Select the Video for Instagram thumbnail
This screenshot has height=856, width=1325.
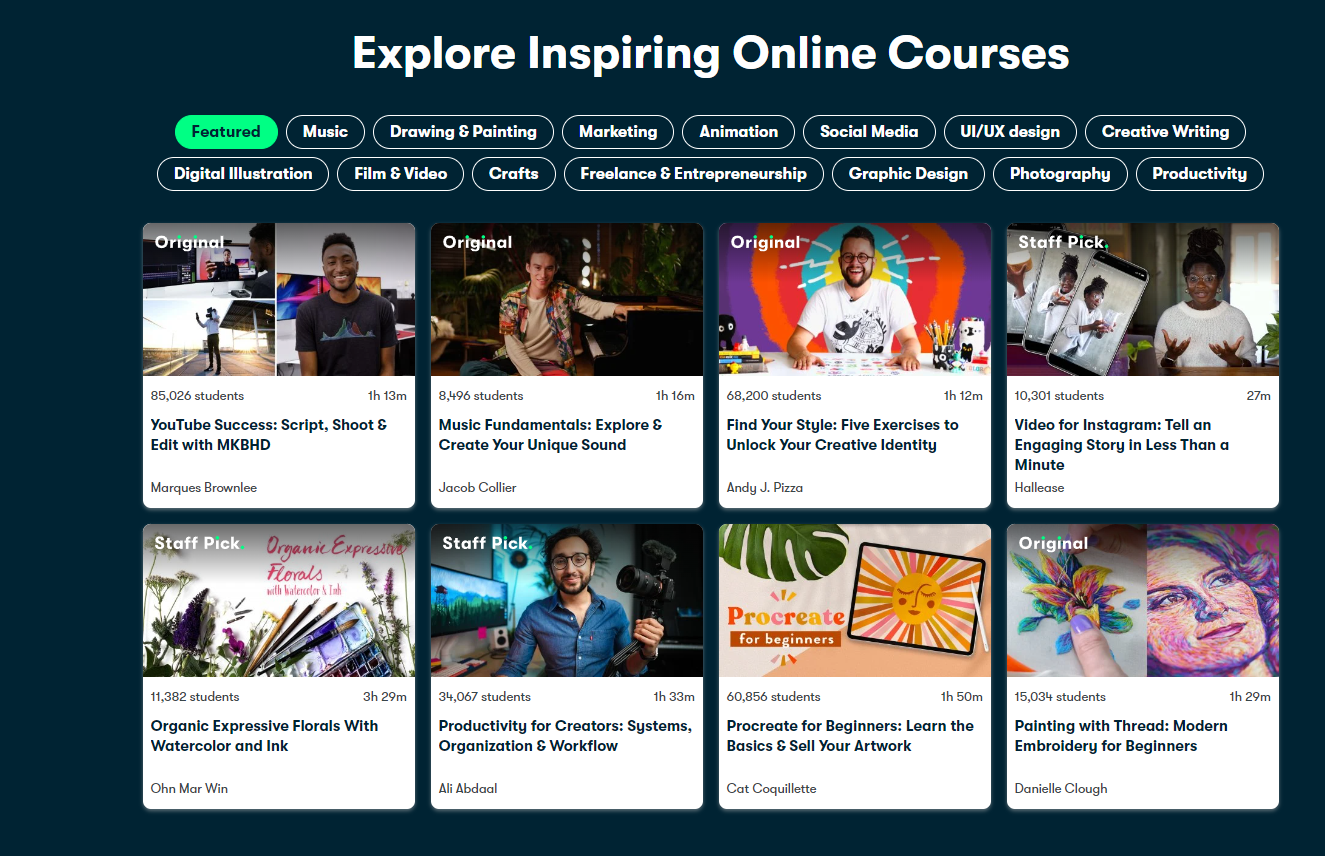(1143, 299)
